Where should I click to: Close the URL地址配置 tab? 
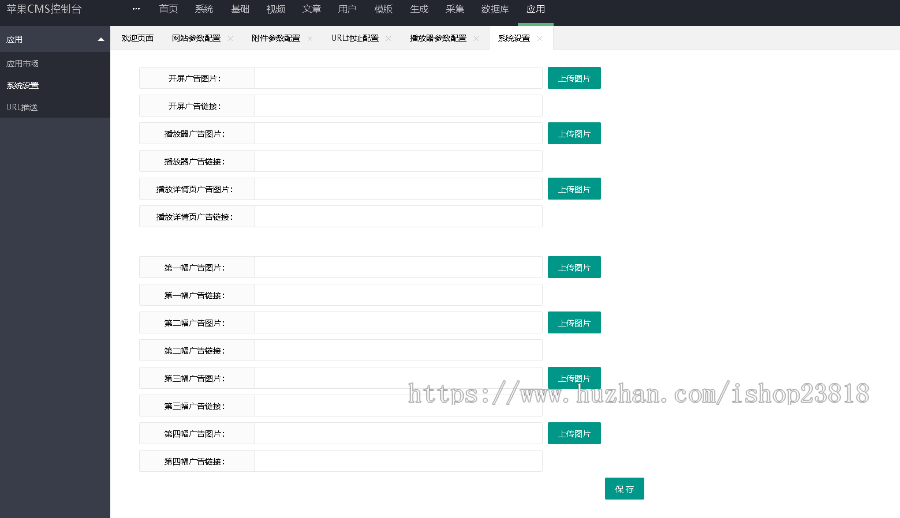click(389, 38)
